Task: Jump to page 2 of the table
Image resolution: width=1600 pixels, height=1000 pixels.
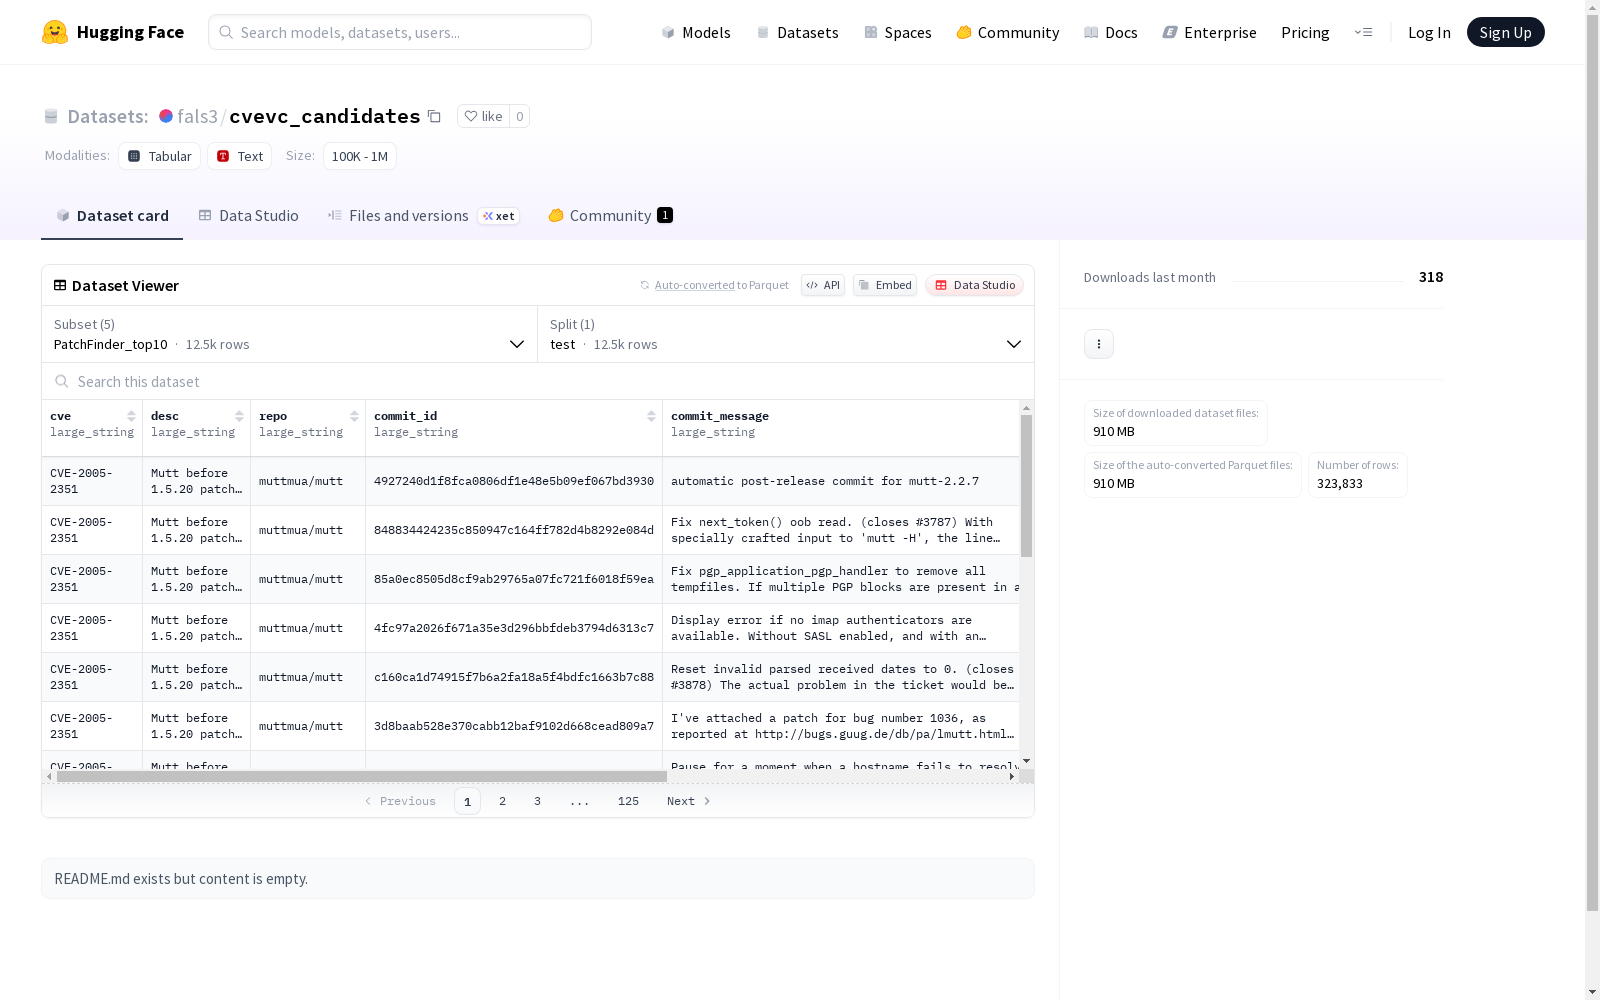Action: click(x=502, y=801)
